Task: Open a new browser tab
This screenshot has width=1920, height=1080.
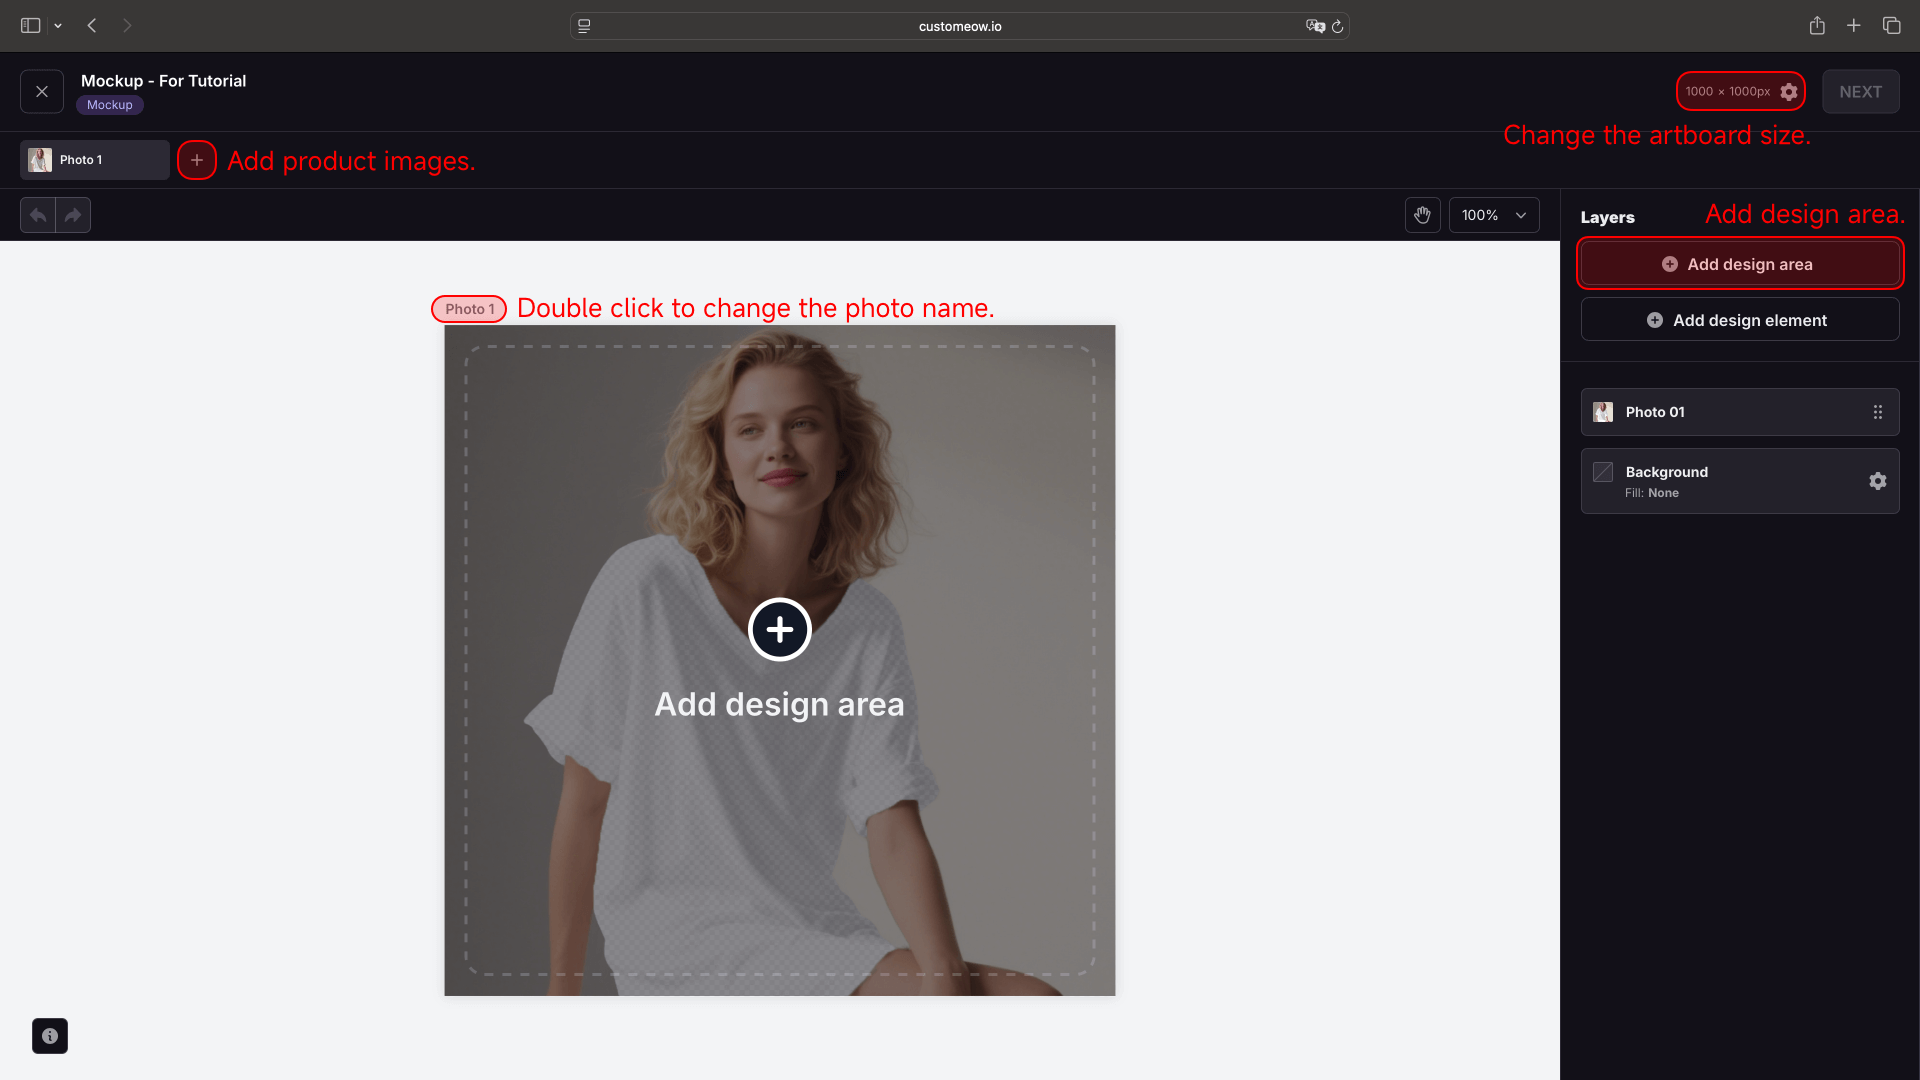Action: [x=1853, y=26]
